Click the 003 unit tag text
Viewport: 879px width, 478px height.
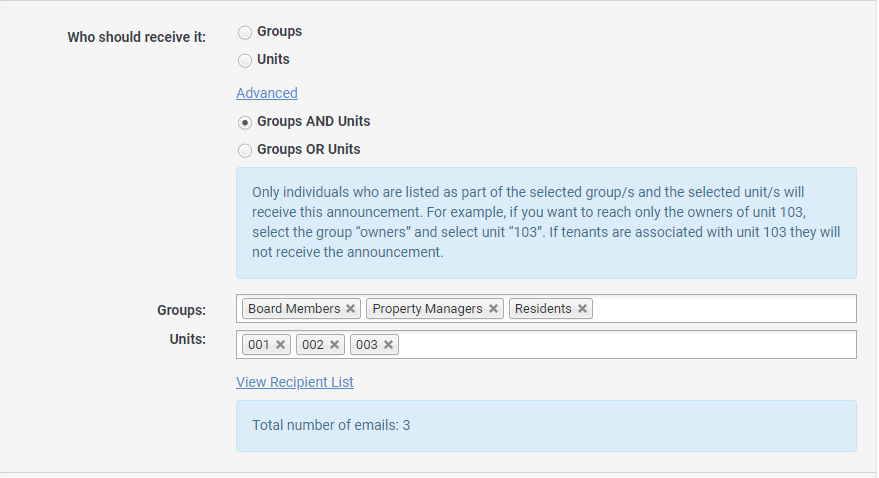tap(367, 345)
